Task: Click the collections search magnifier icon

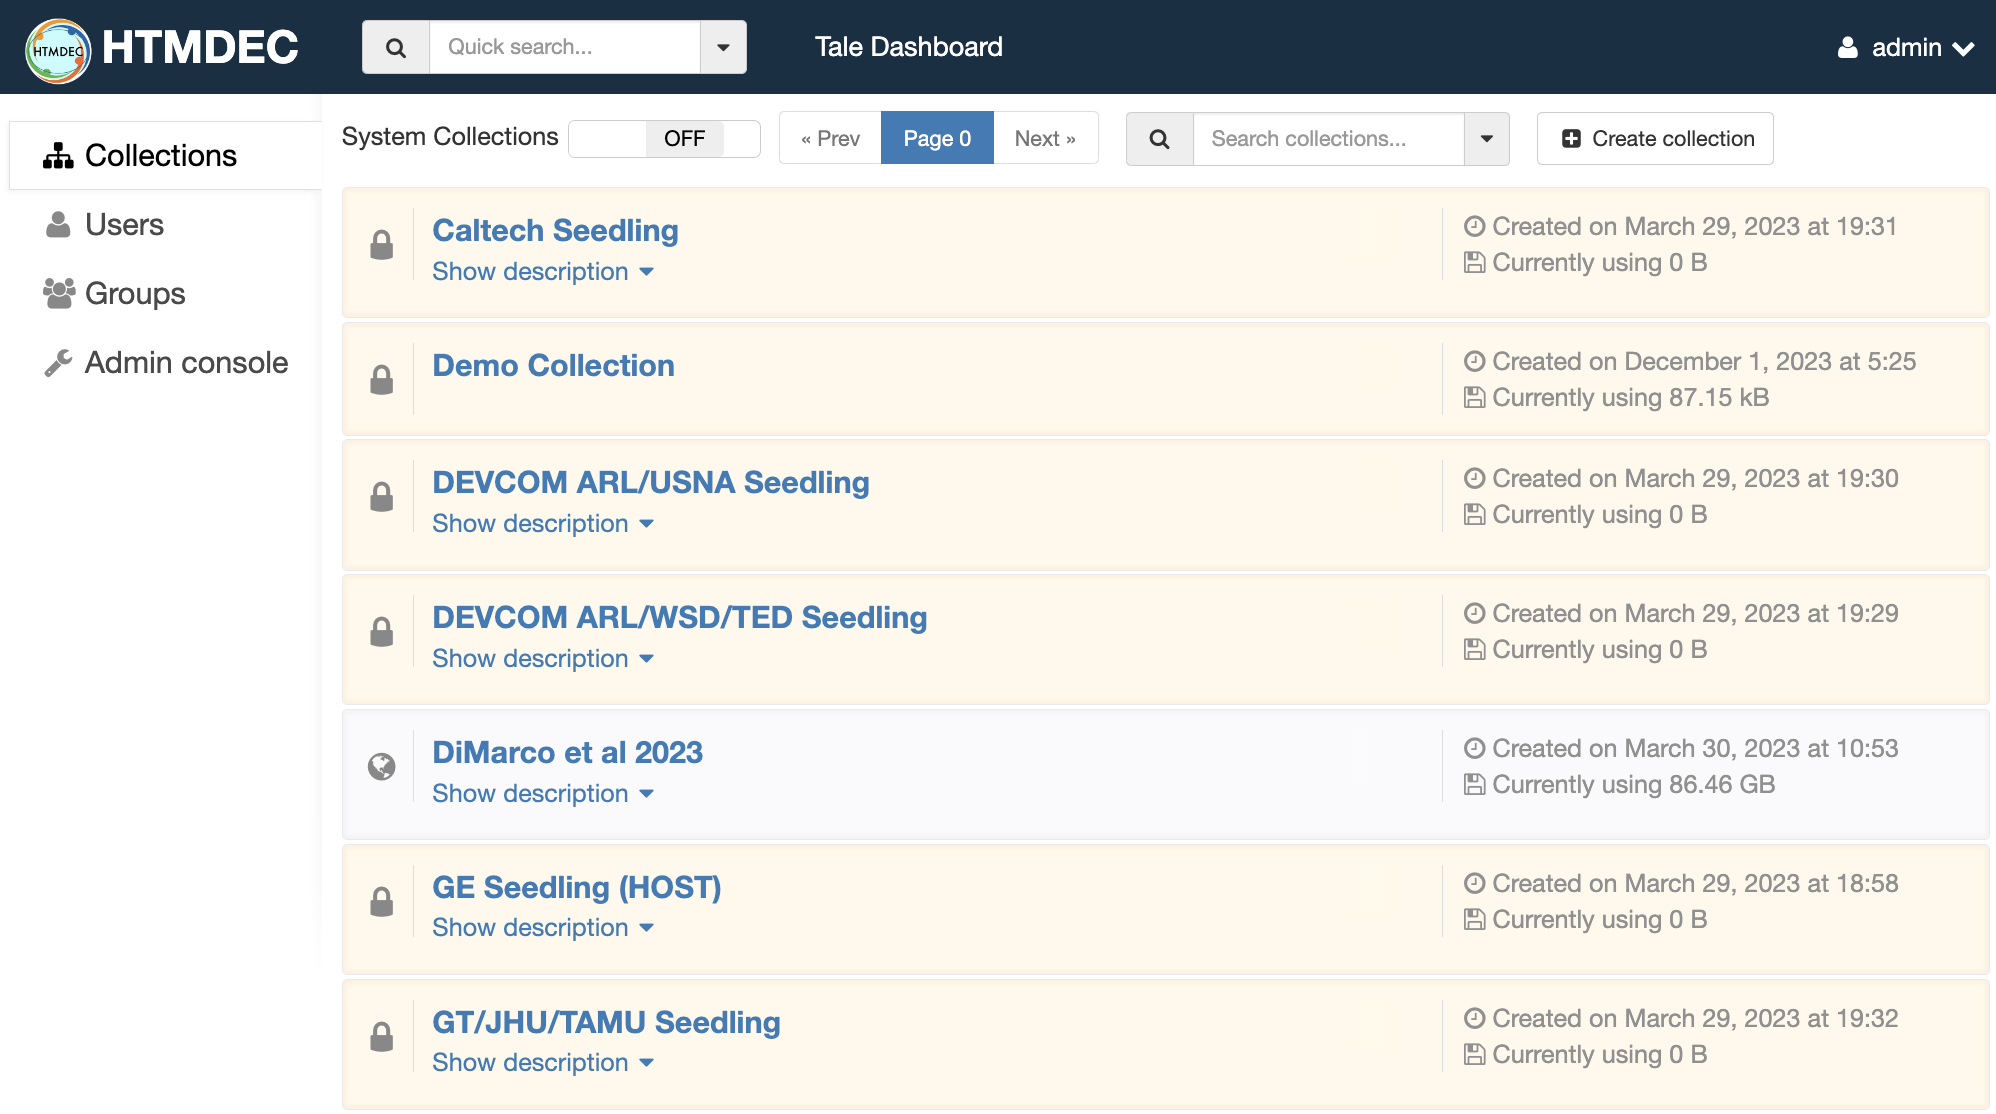Action: (1159, 139)
